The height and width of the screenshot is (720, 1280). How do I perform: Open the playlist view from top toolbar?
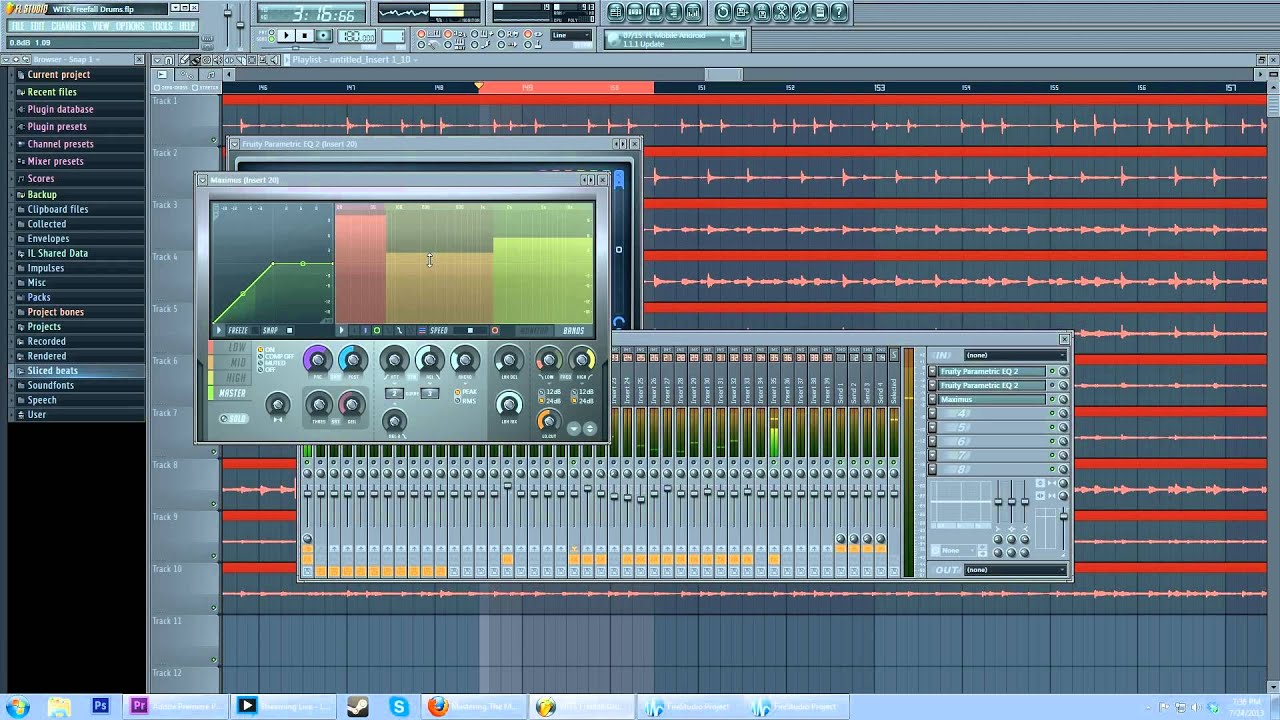pos(616,13)
